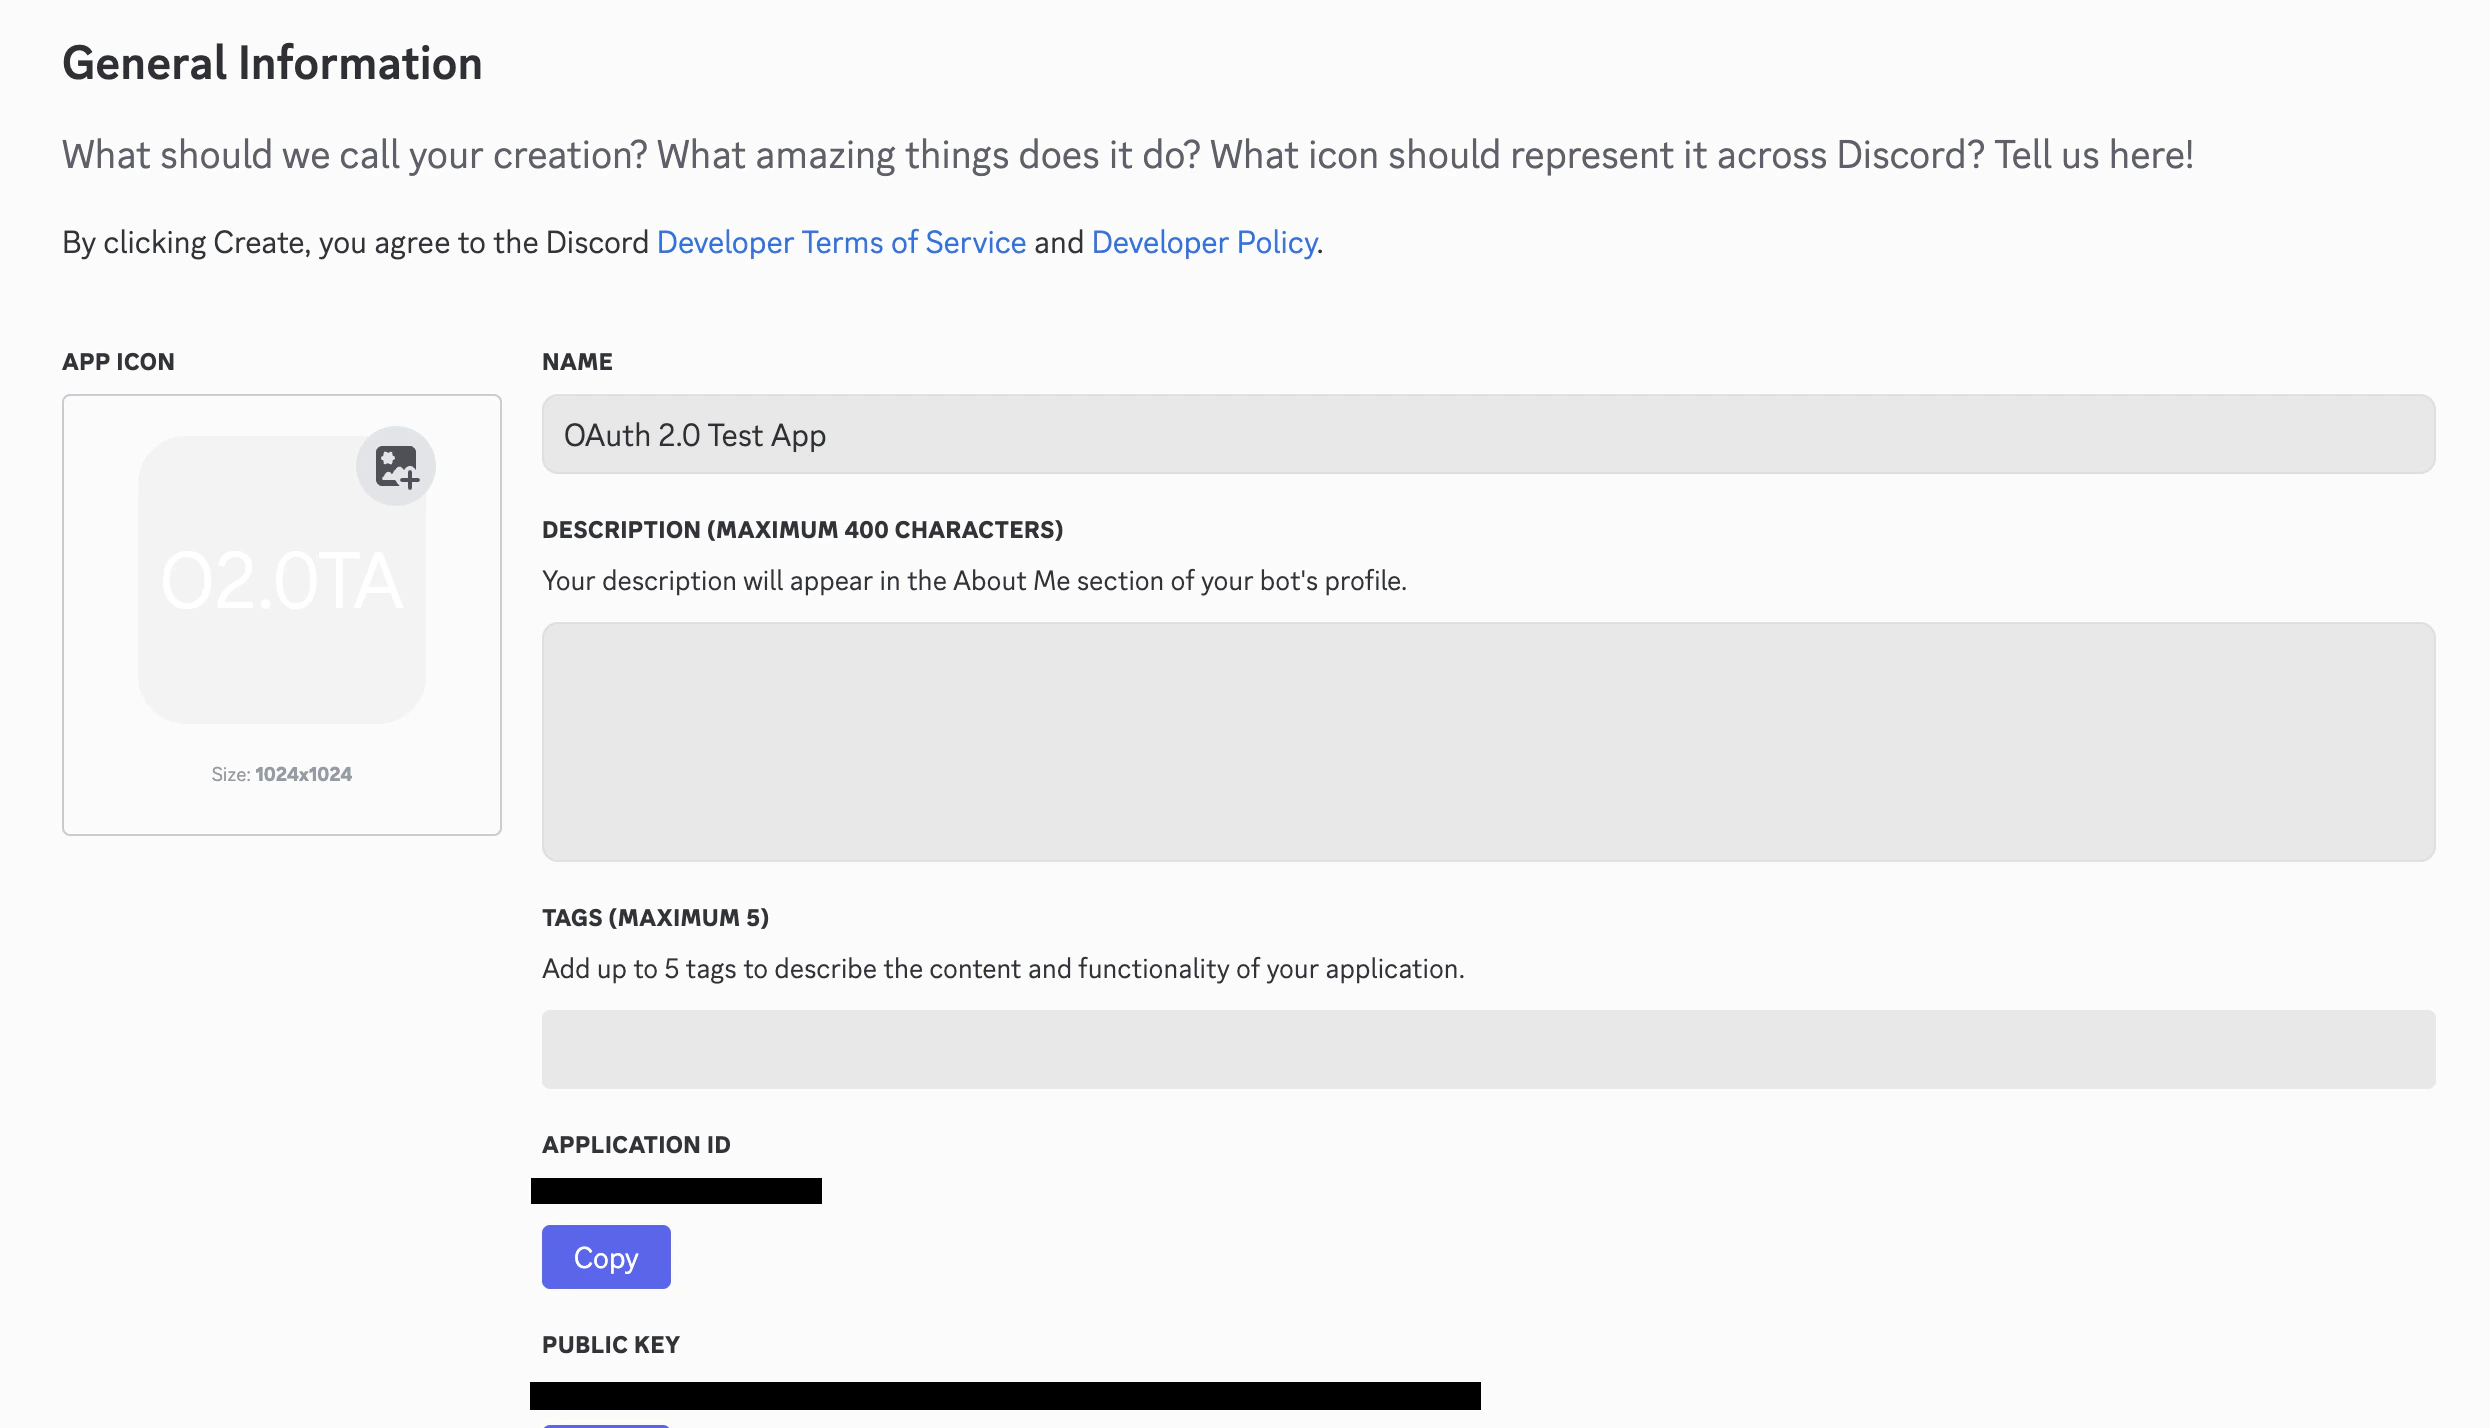Click the Name field with OAuth 2.0 Test App
The height and width of the screenshot is (1428, 2490).
pyautogui.click(x=1488, y=435)
